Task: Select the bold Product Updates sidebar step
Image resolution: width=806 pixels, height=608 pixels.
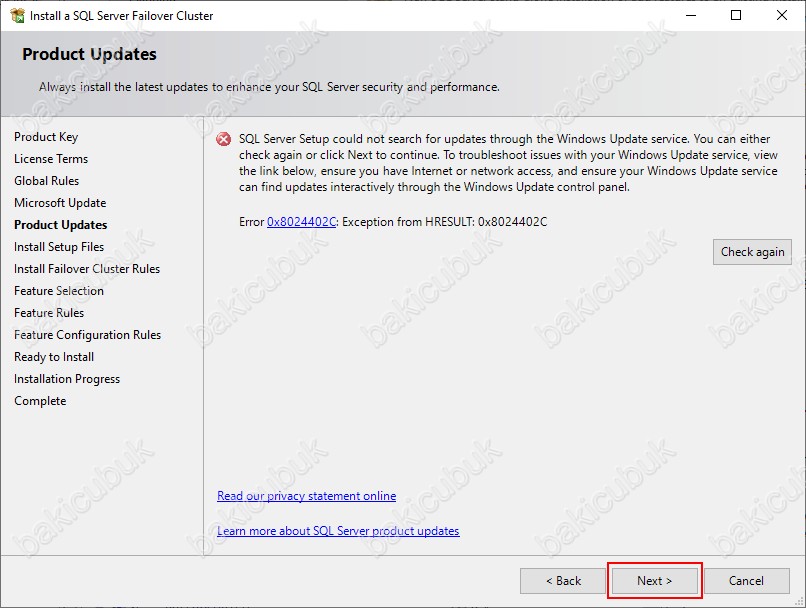Action: [61, 225]
